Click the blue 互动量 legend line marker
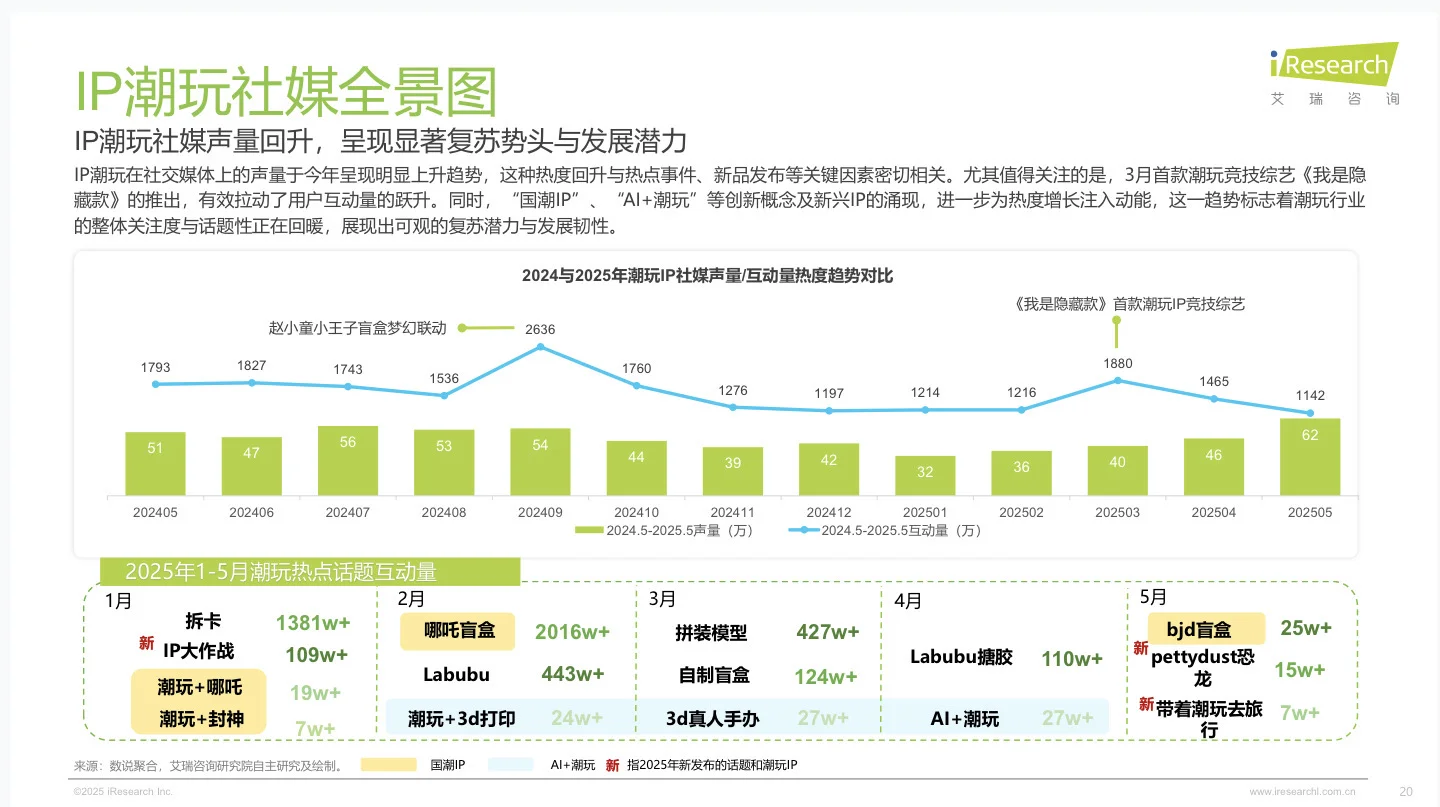The image size is (1440, 807). point(803,531)
